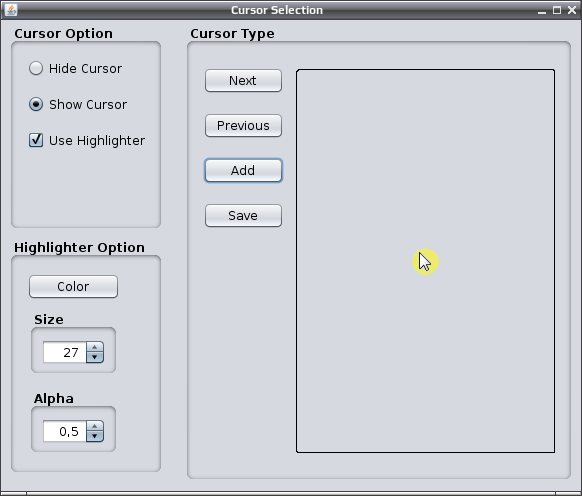Close the Cursor Selection window
Viewport: 582px width, 496px height.
click(x=572, y=10)
